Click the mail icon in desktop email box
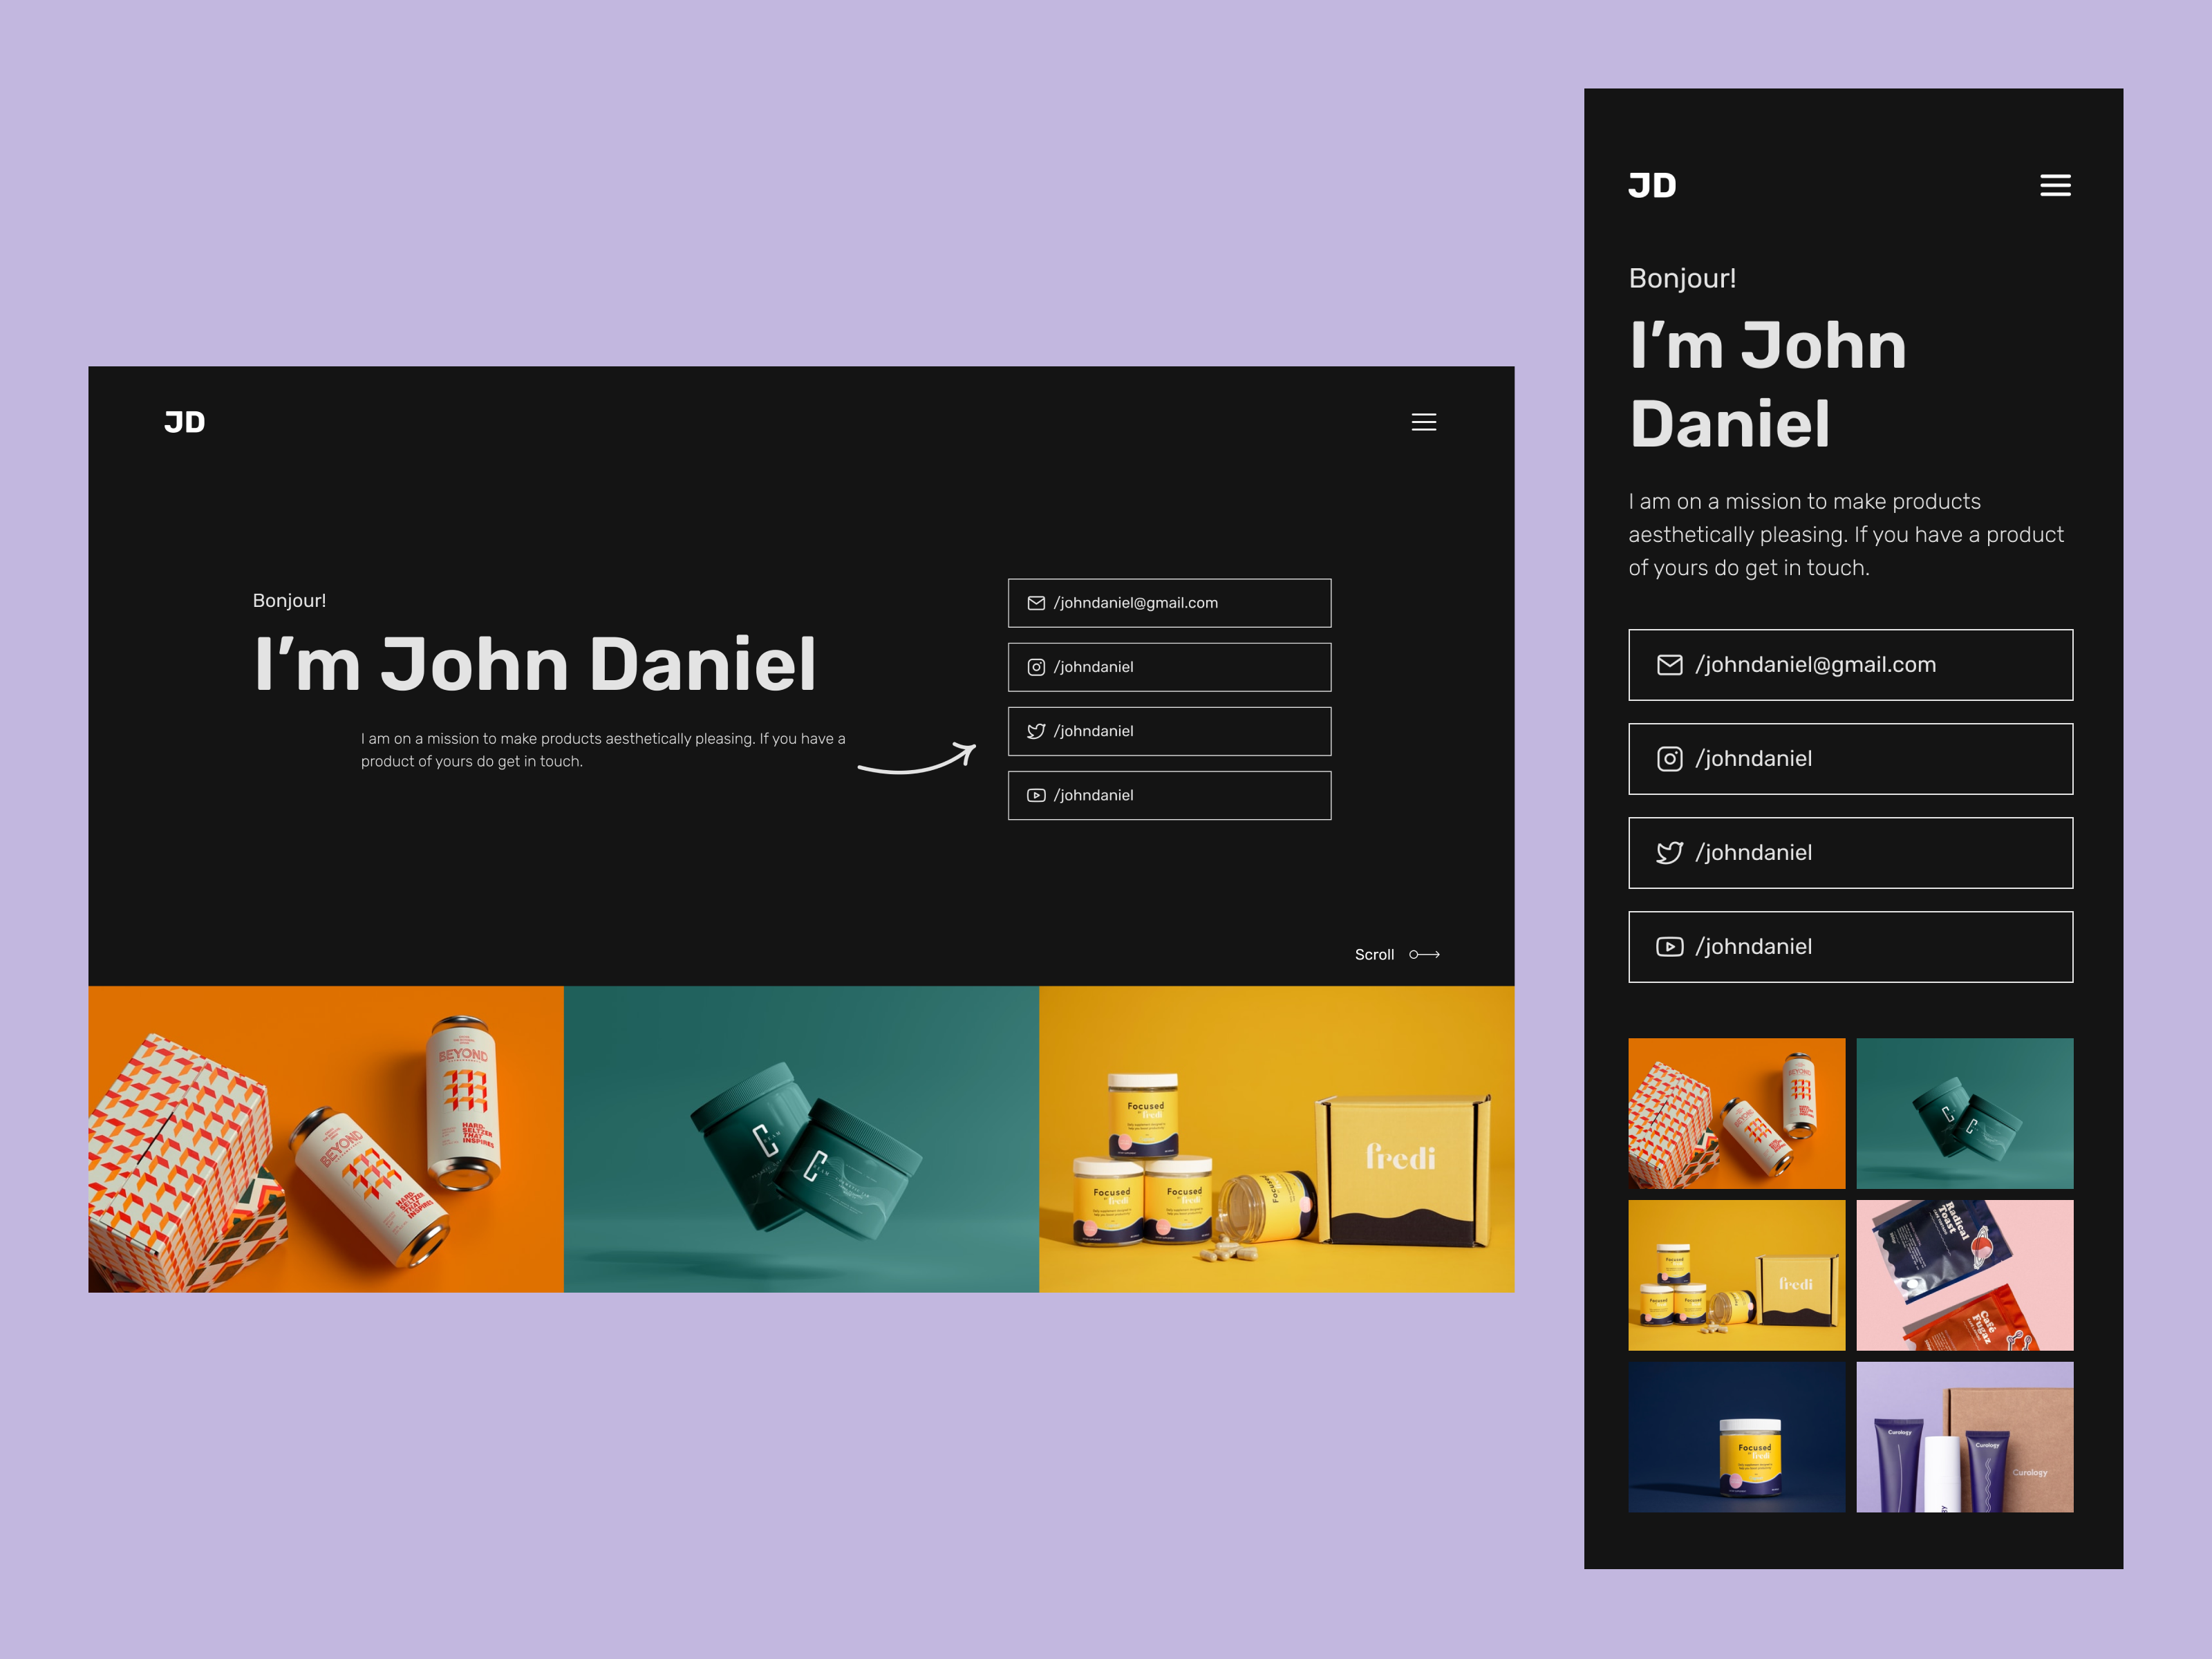 click(x=1036, y=603)
